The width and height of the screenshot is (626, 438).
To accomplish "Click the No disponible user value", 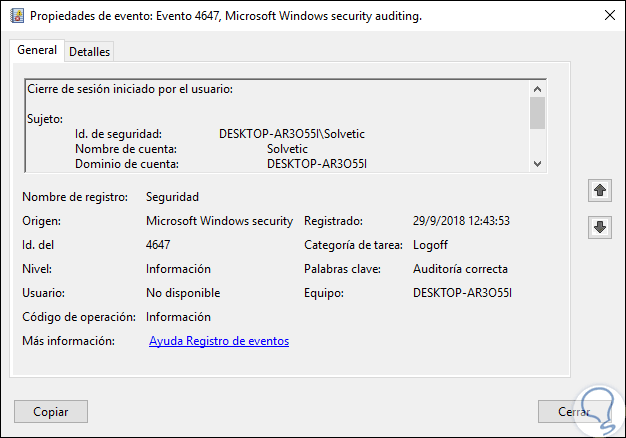I will tap(183, 293).
